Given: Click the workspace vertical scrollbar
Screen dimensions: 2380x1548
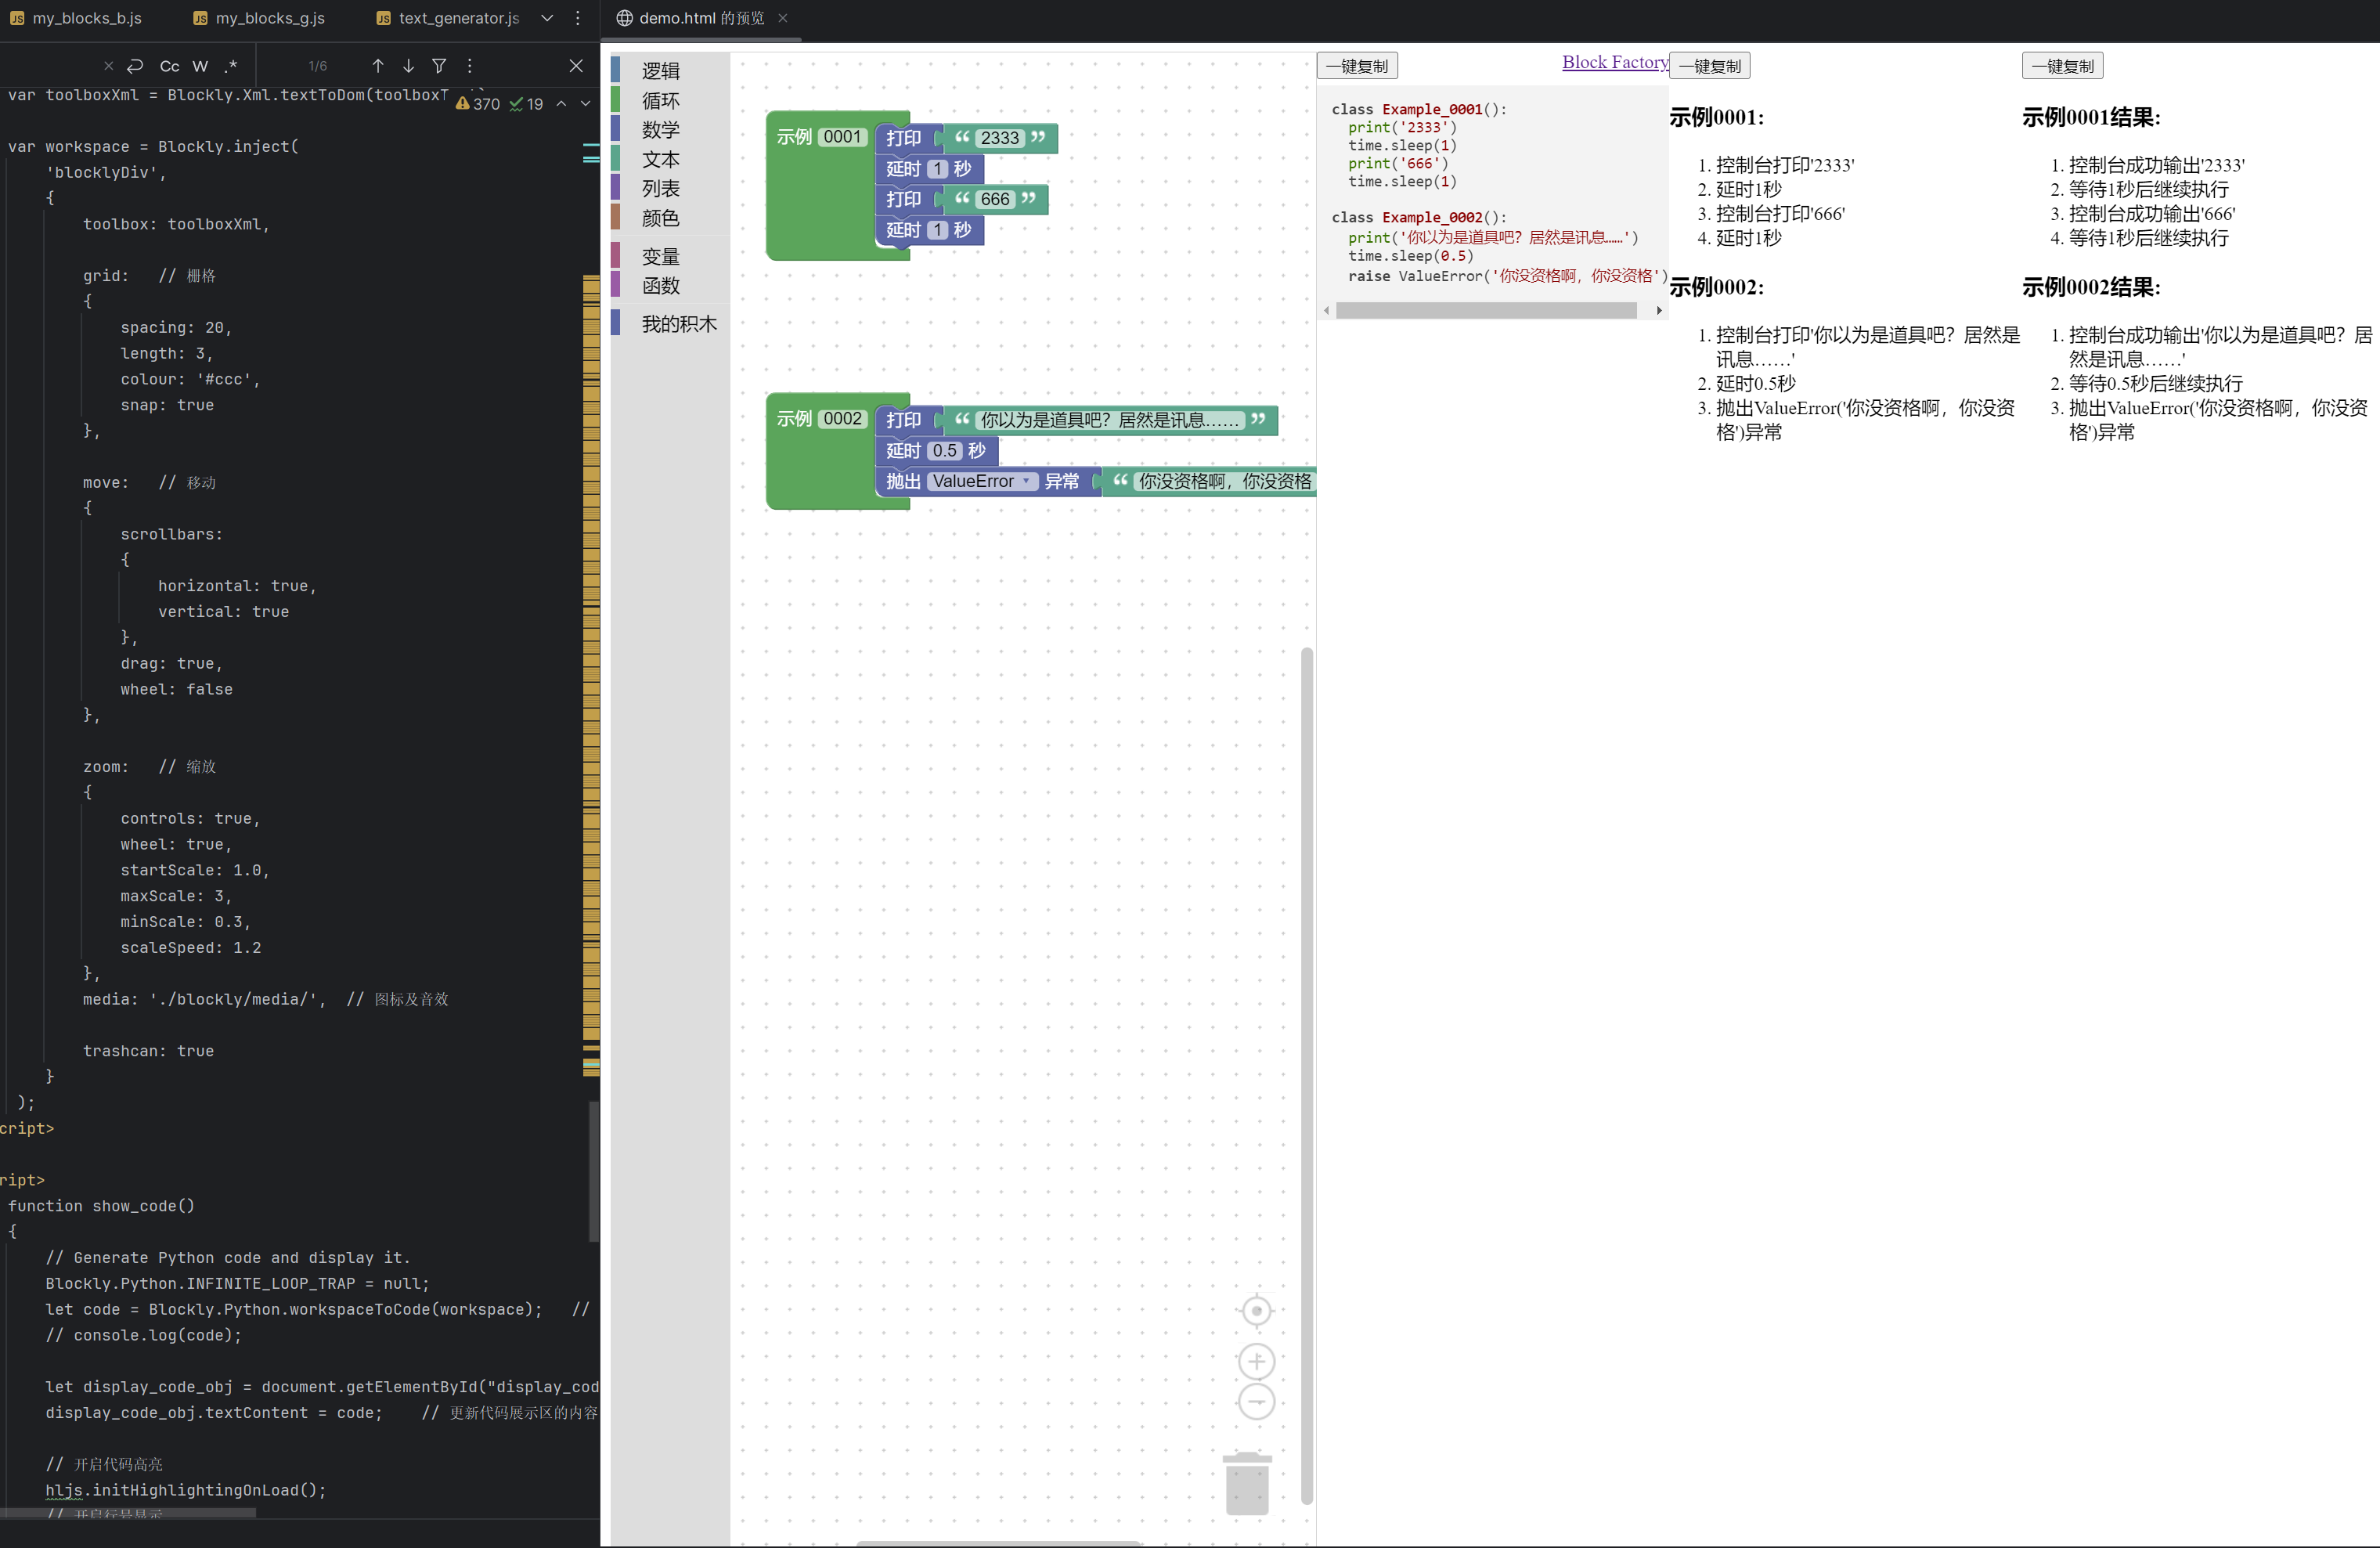Looking at the screenshot, I should [1306, 1076].
